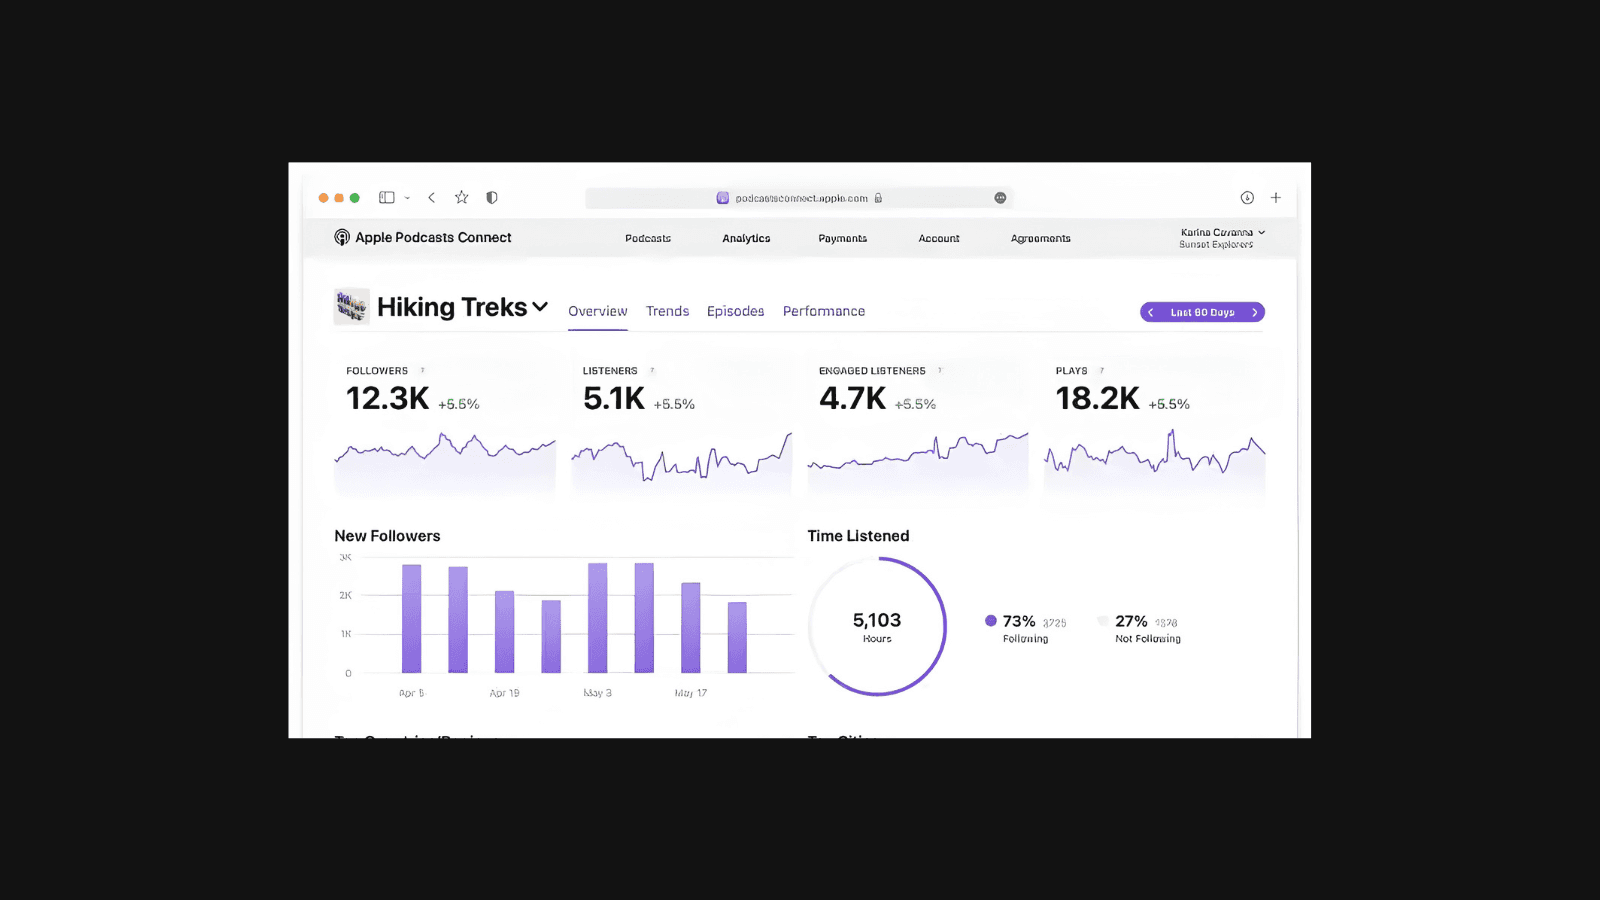The image size is (1600, 900).
Task: Click the Engaged Listeners help question icon
Action: click(x=940, y=370)
